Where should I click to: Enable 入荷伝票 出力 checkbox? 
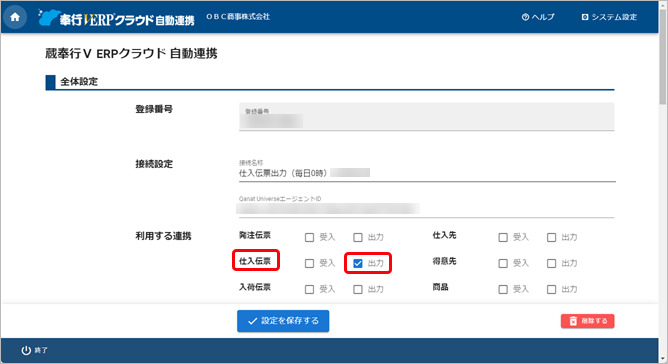coord(358,289)
